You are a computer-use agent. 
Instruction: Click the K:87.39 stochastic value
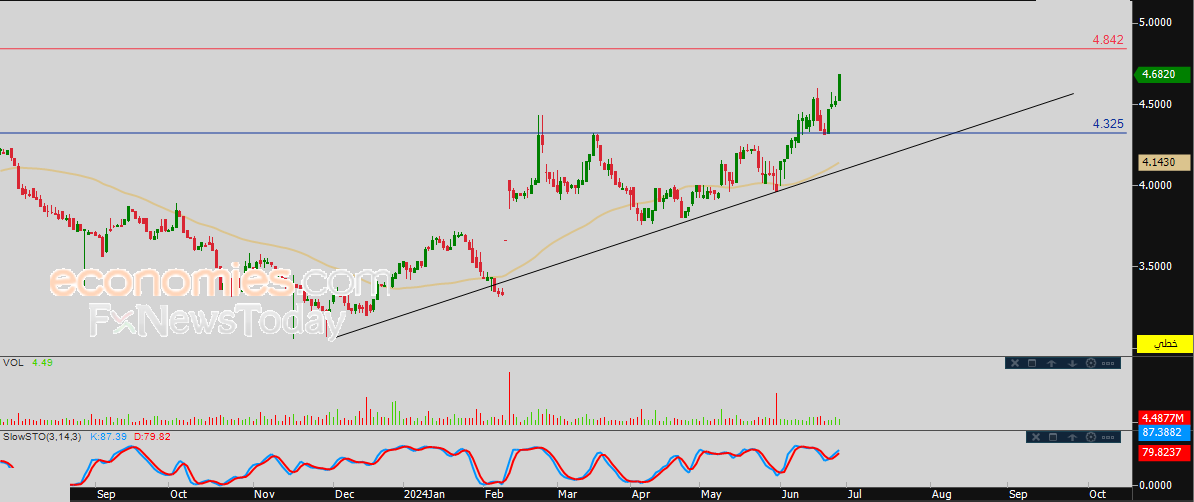(110, 436)
